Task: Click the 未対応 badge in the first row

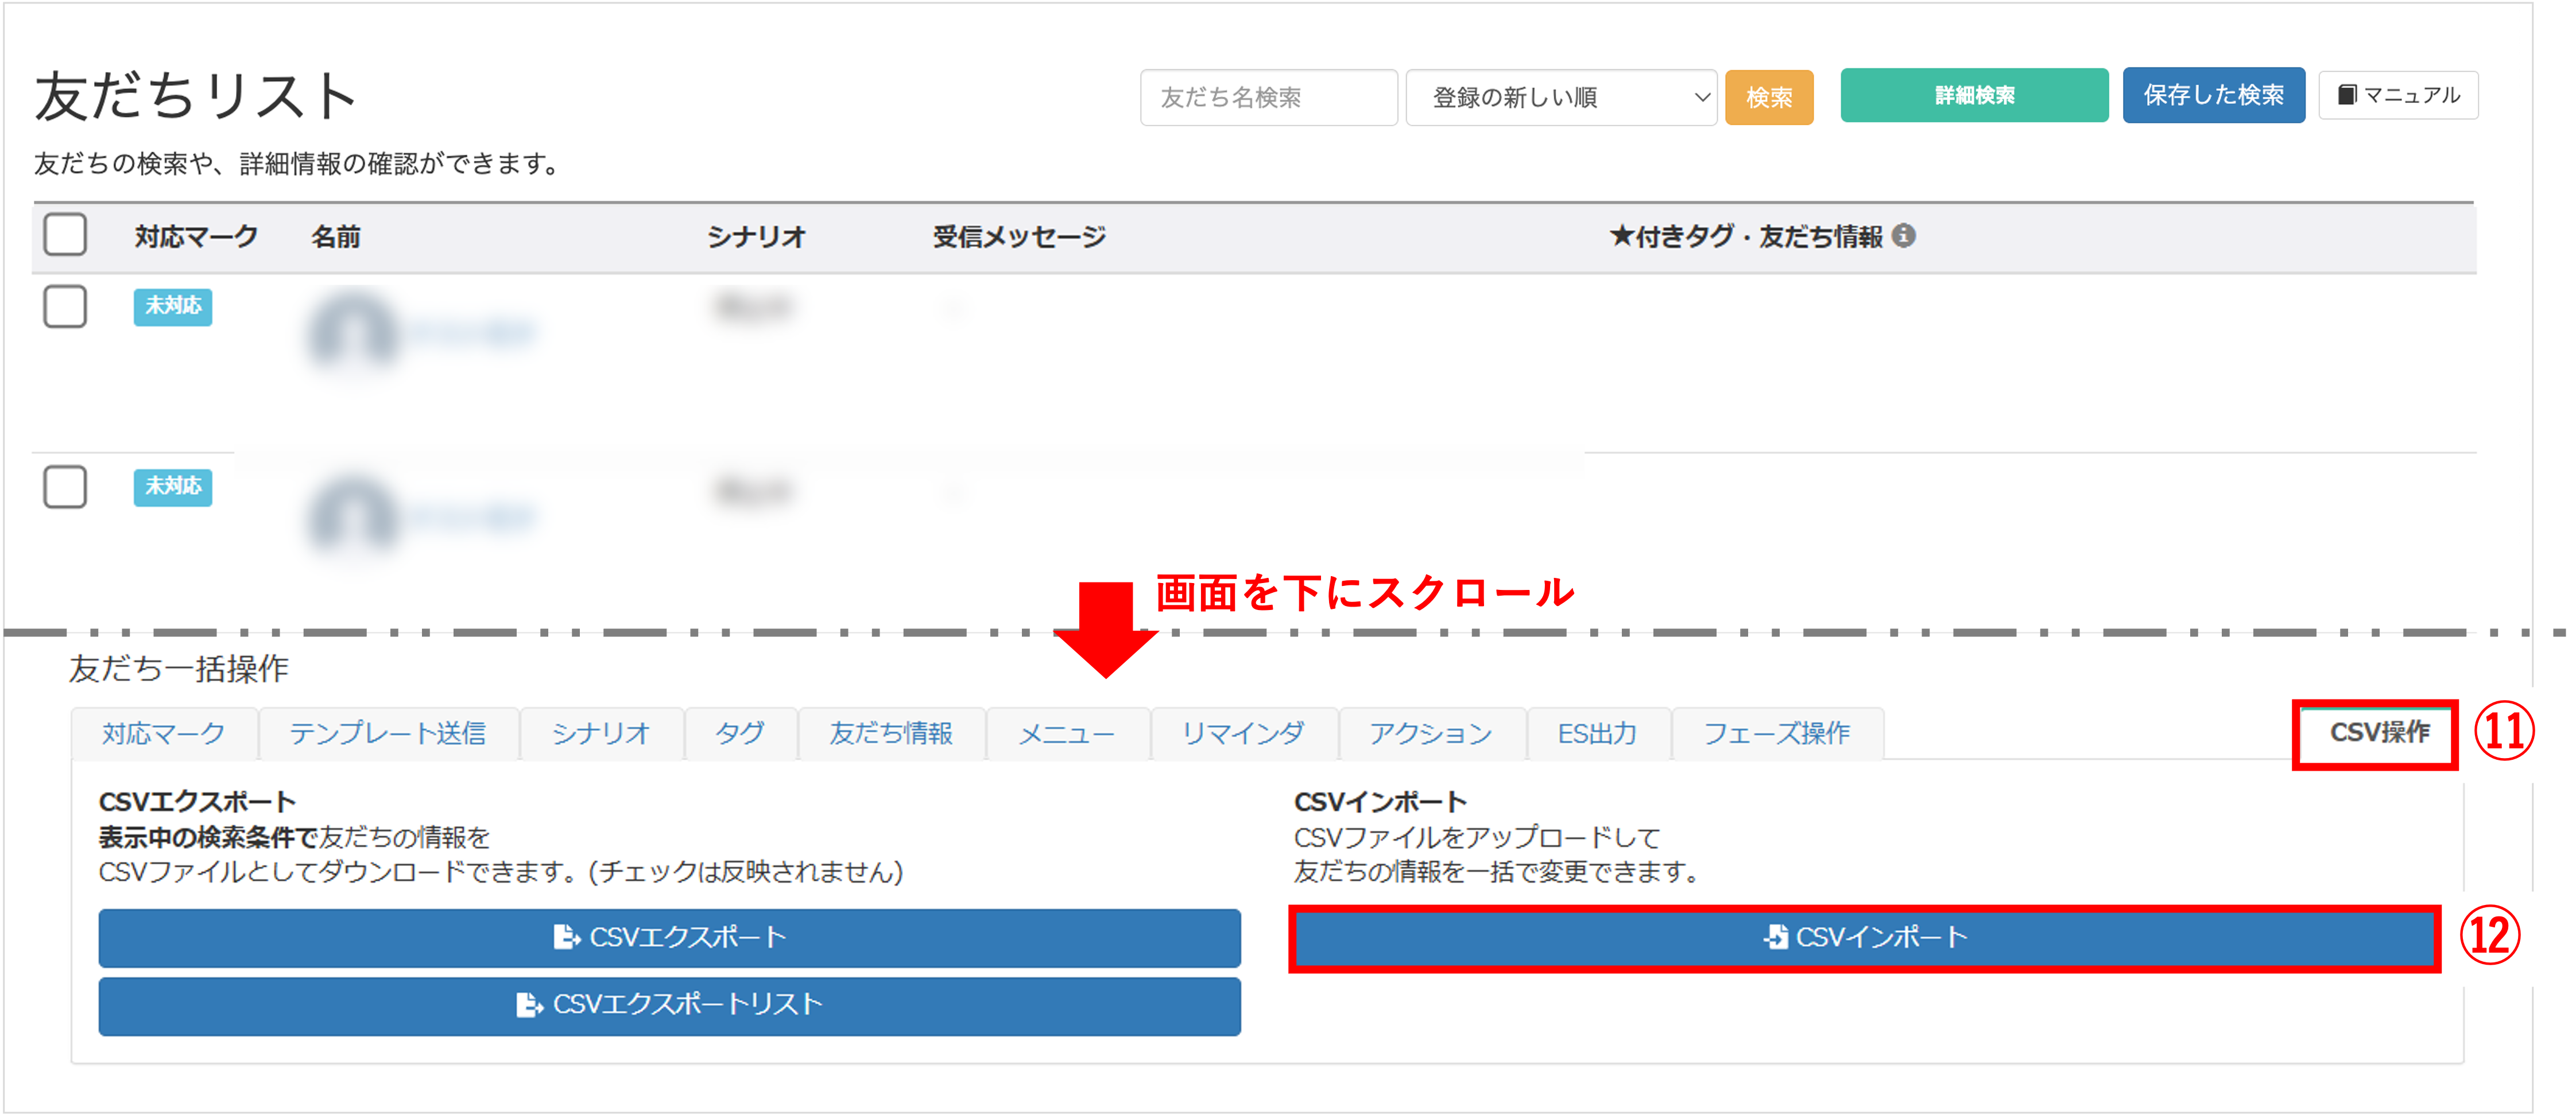Action: pyautogui.click(x=173, y=306)
